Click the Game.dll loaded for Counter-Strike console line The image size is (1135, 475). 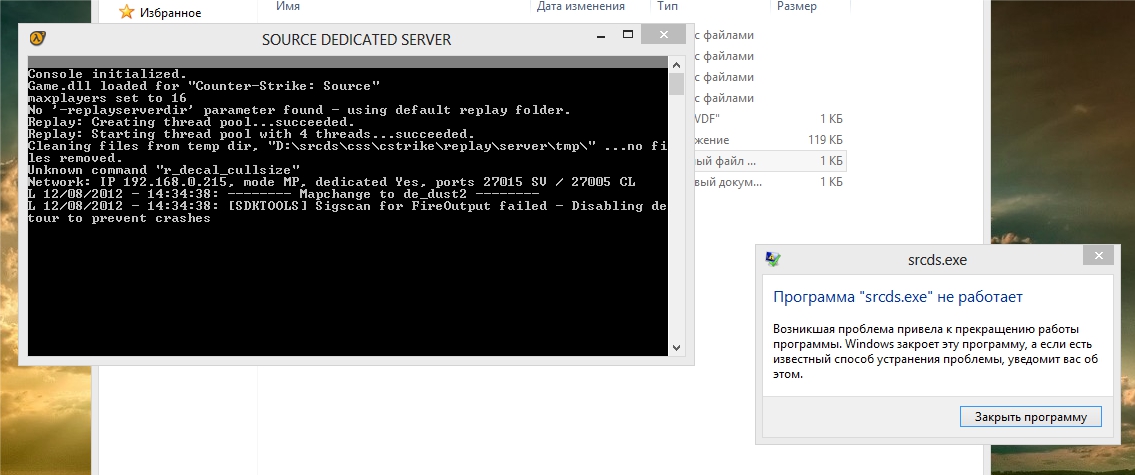click(x=204, y=86)
